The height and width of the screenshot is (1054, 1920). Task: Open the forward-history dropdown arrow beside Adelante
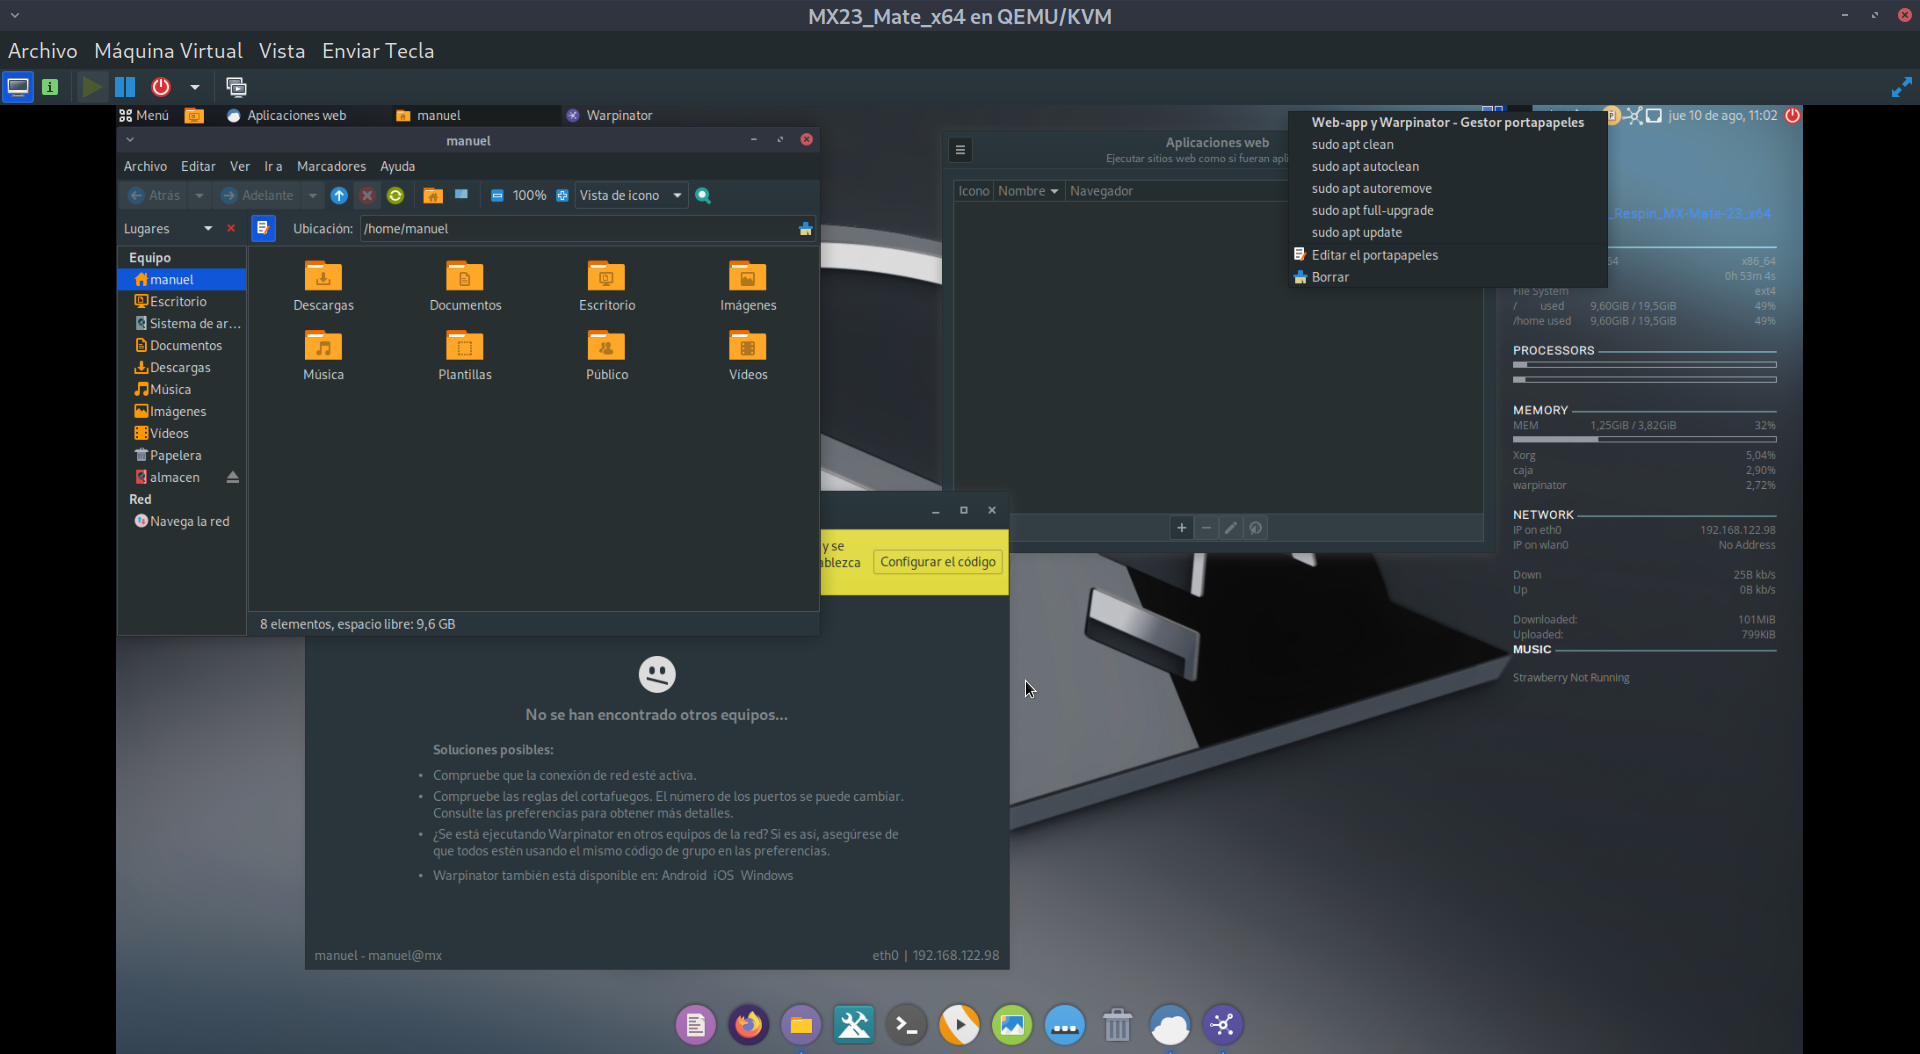coord(313,195)
